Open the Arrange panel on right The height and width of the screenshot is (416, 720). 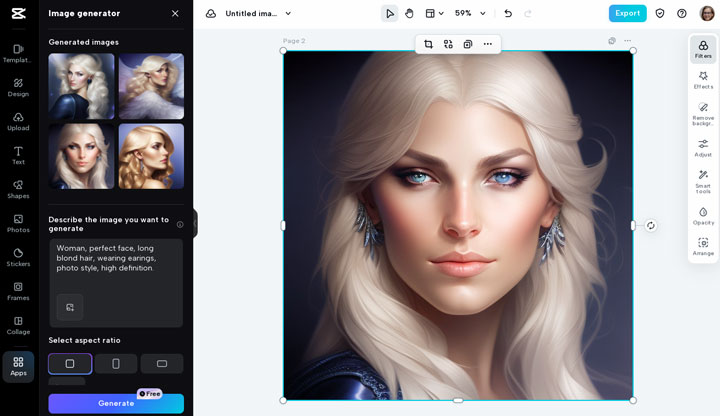(703, 247)
